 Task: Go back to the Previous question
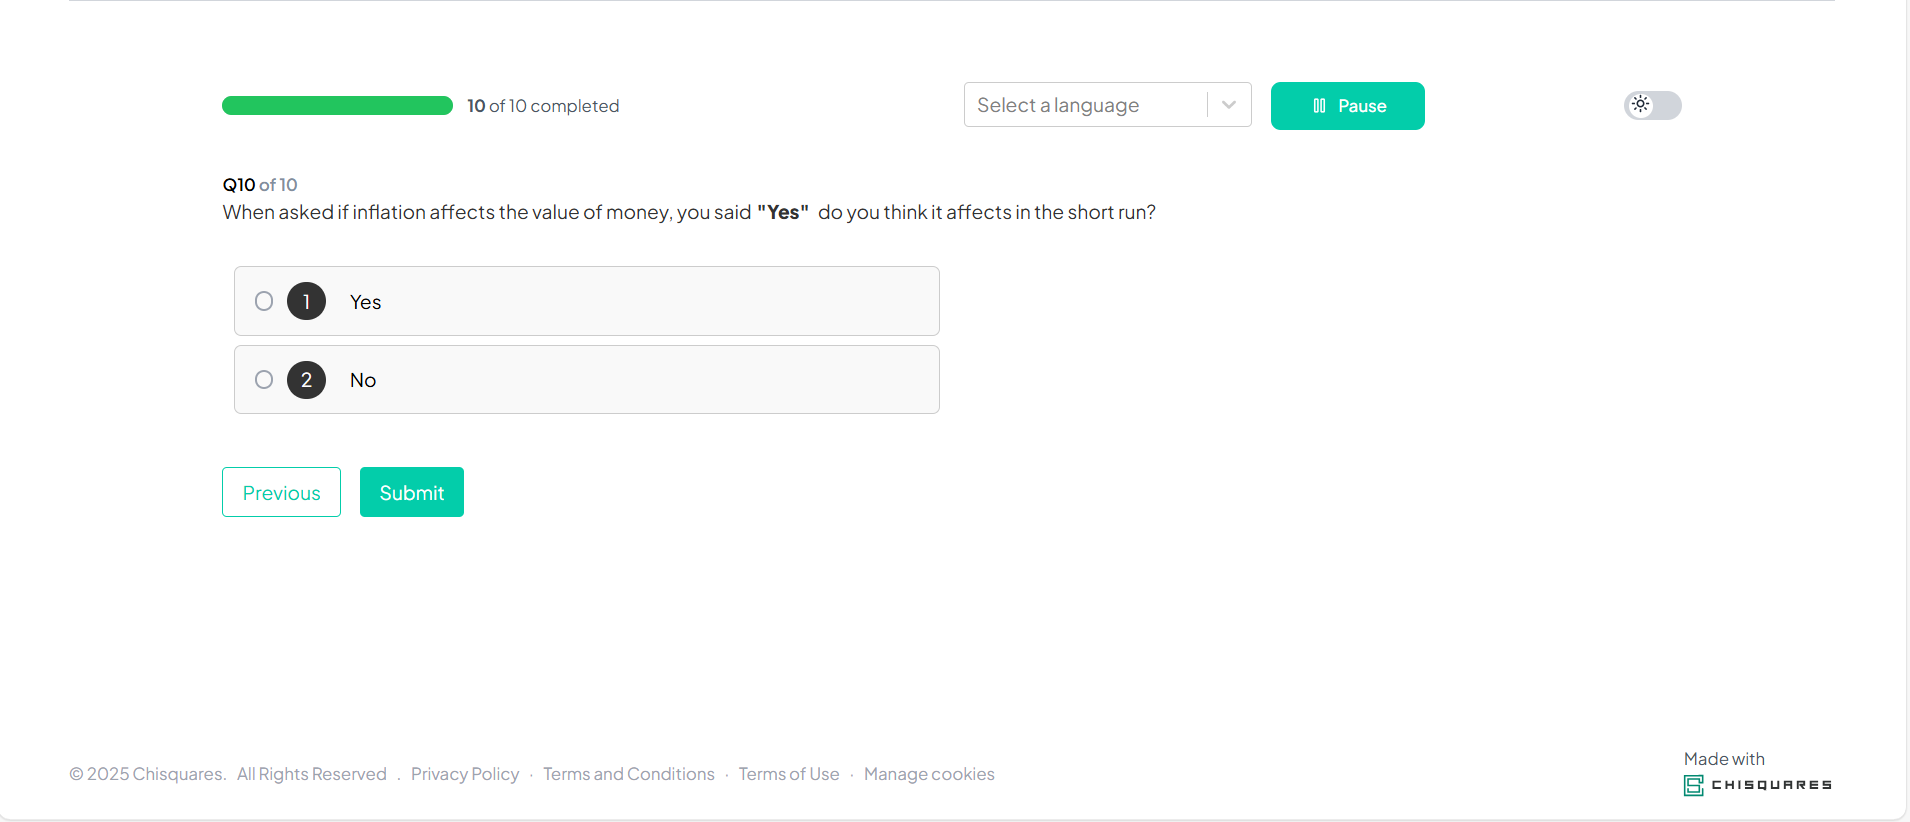(281, 492)
